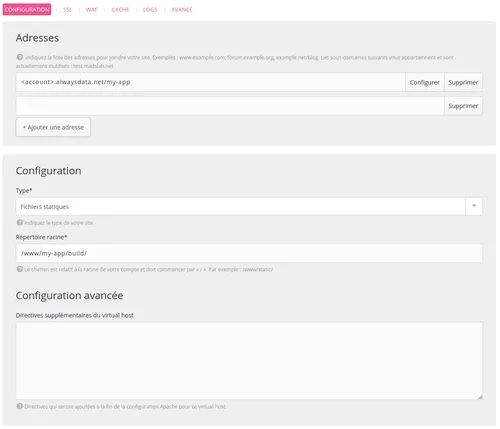Click the 'Type*' field label
This screenshot has height=429, width=500.
[24, 191]
